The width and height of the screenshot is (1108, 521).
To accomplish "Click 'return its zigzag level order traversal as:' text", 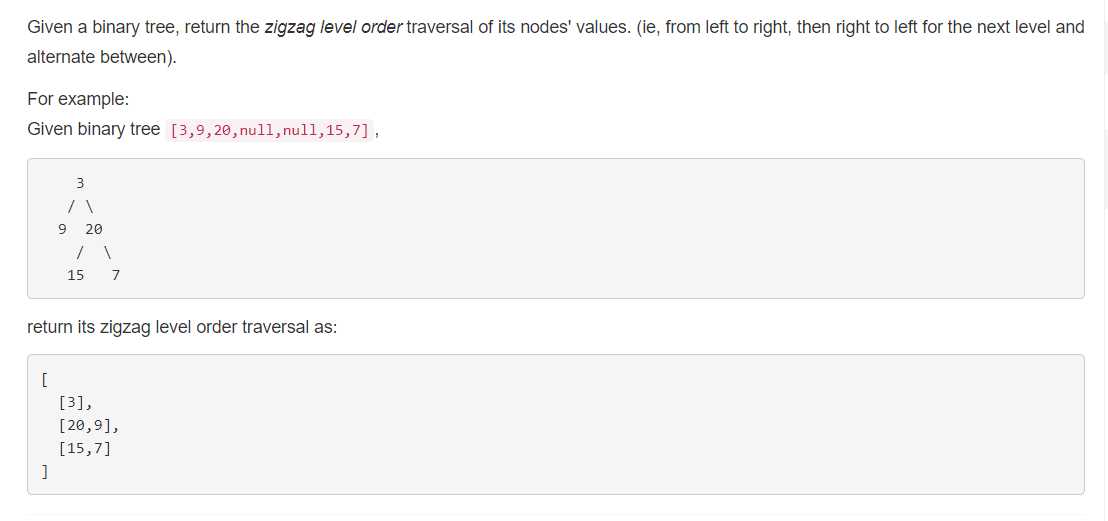I will (x=182, y=327).
